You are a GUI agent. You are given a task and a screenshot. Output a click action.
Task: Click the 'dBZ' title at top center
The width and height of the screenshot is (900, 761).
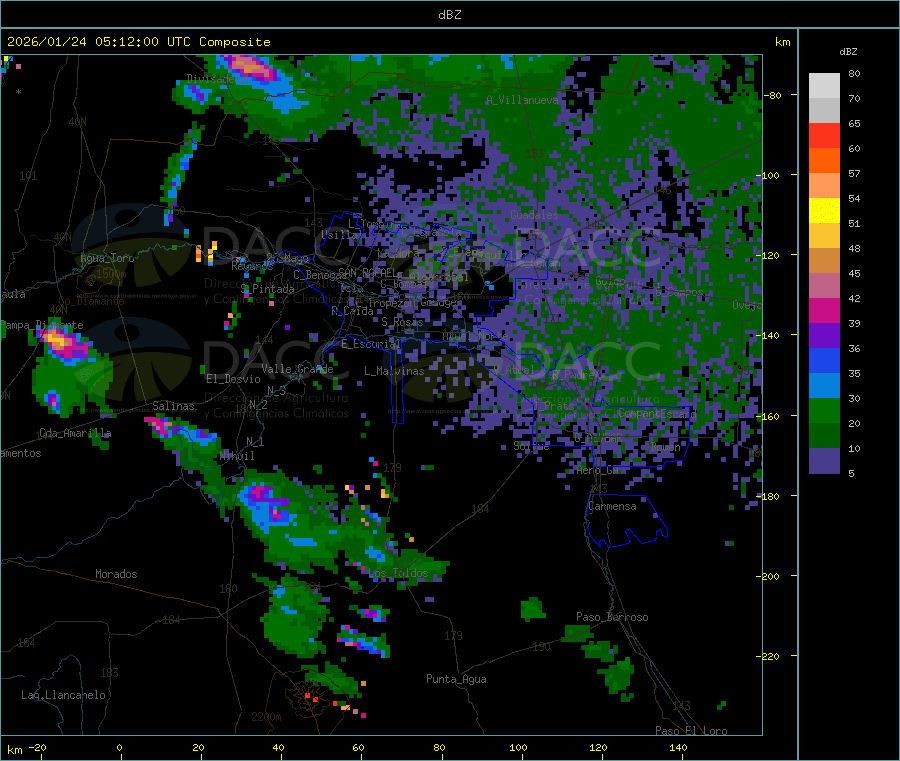pos(449,15)
